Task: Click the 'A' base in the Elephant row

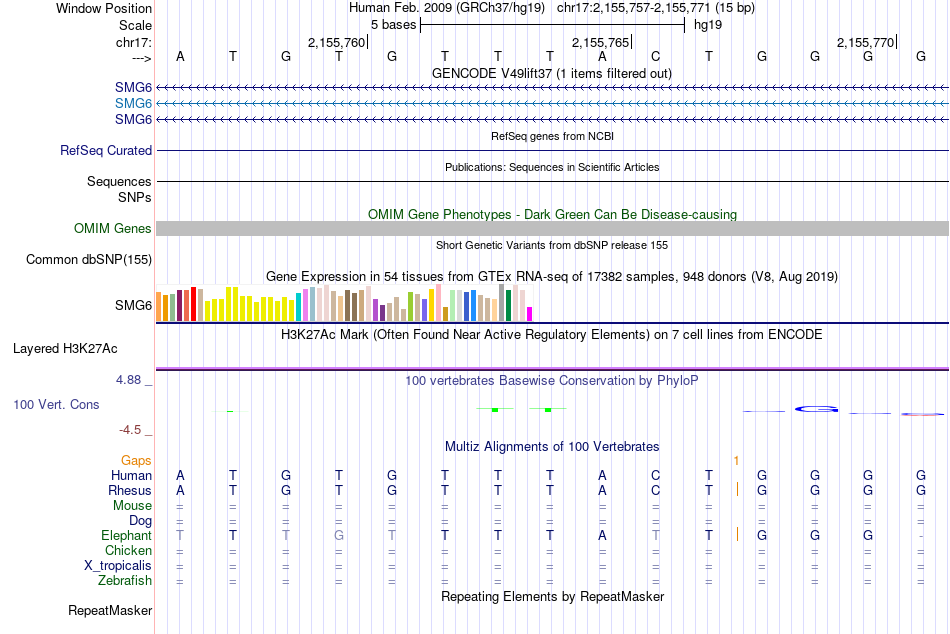Action: [602, 536]
